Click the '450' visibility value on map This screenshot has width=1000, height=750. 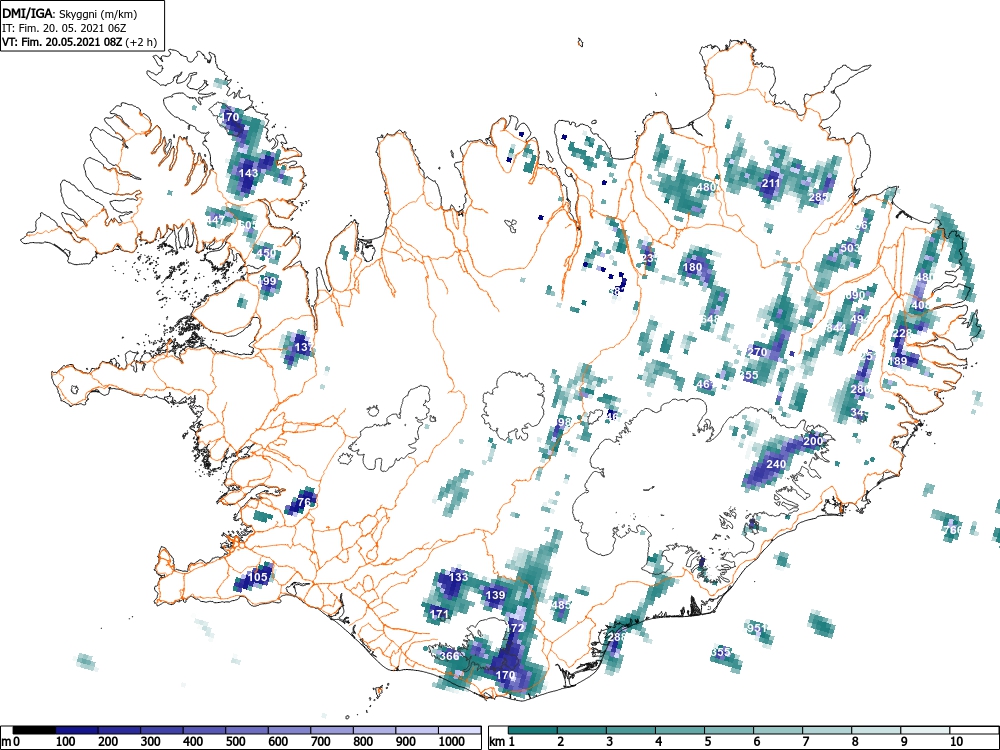267,253
